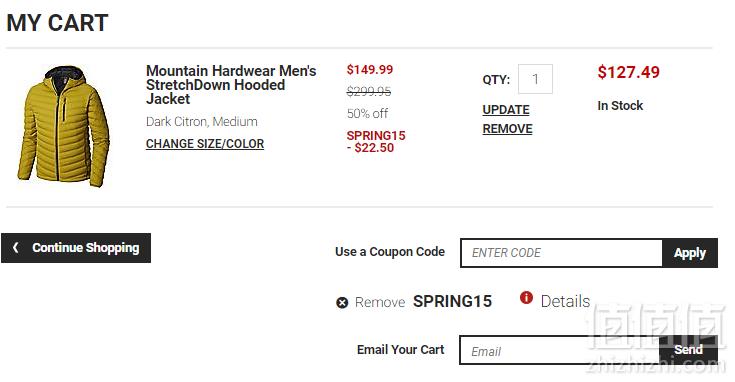
Task: Click the CHANGE SIZE/COLOR link
Action: [205, 144]
